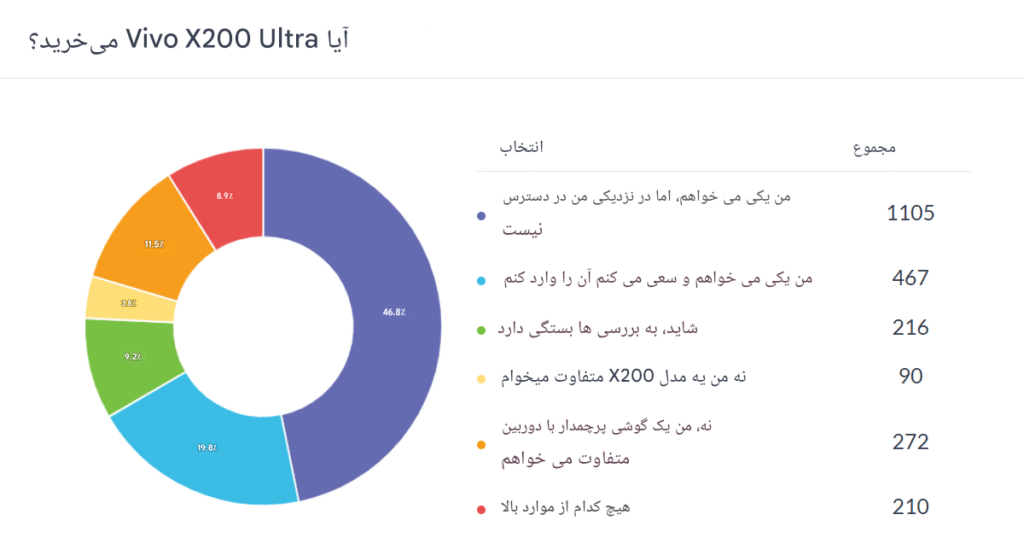This screenshot has width=1024, height=538.
Task: Click the انتخاب column header
Action: tap(521, 147)
